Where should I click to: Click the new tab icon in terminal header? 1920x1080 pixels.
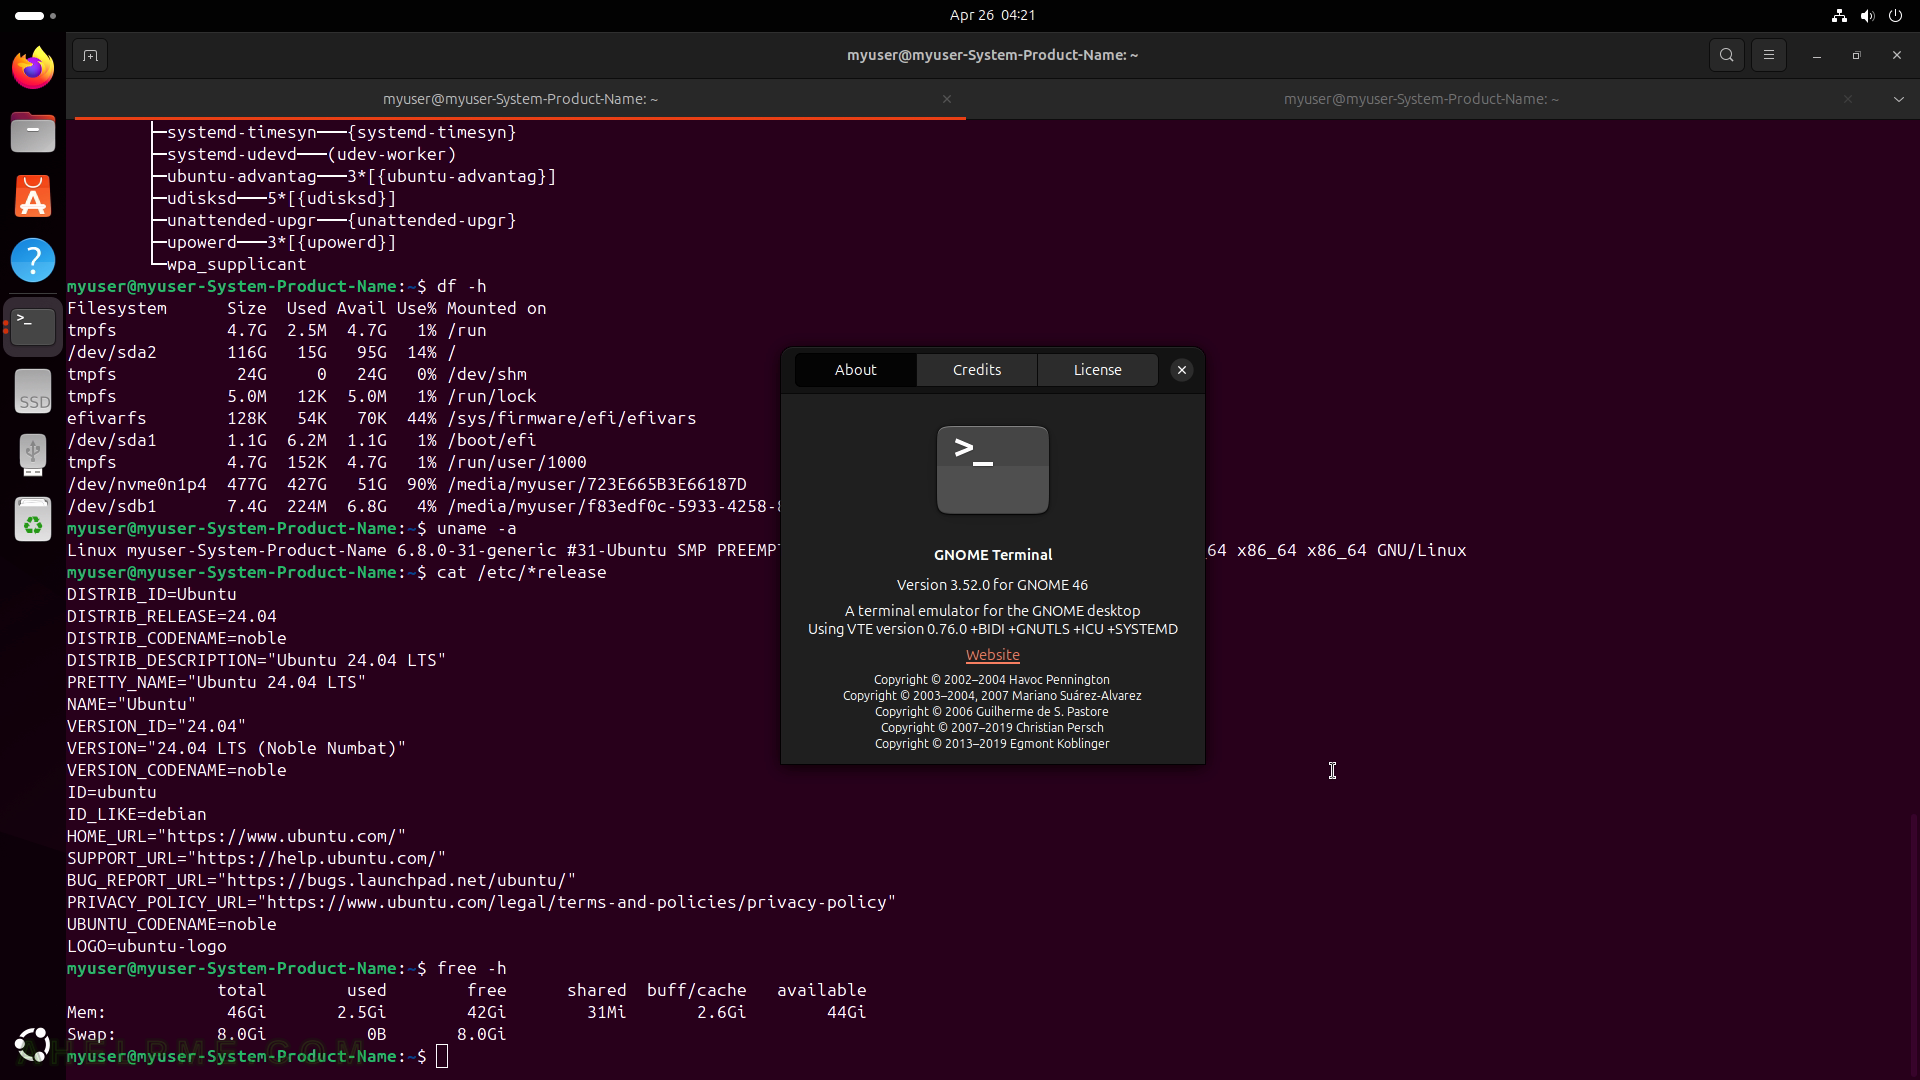coord(90,55)
